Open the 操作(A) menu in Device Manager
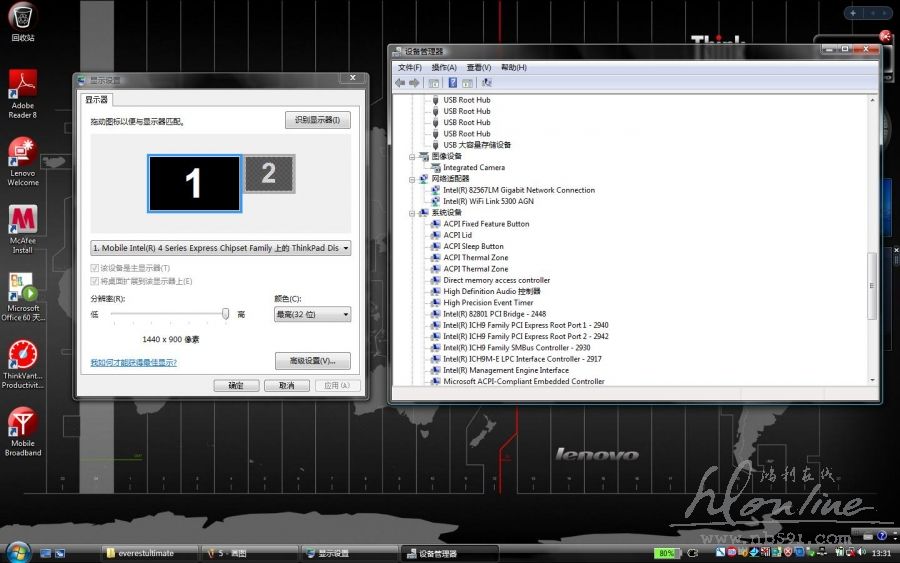The width and height of the screenshot is (900, 563). 444,67
